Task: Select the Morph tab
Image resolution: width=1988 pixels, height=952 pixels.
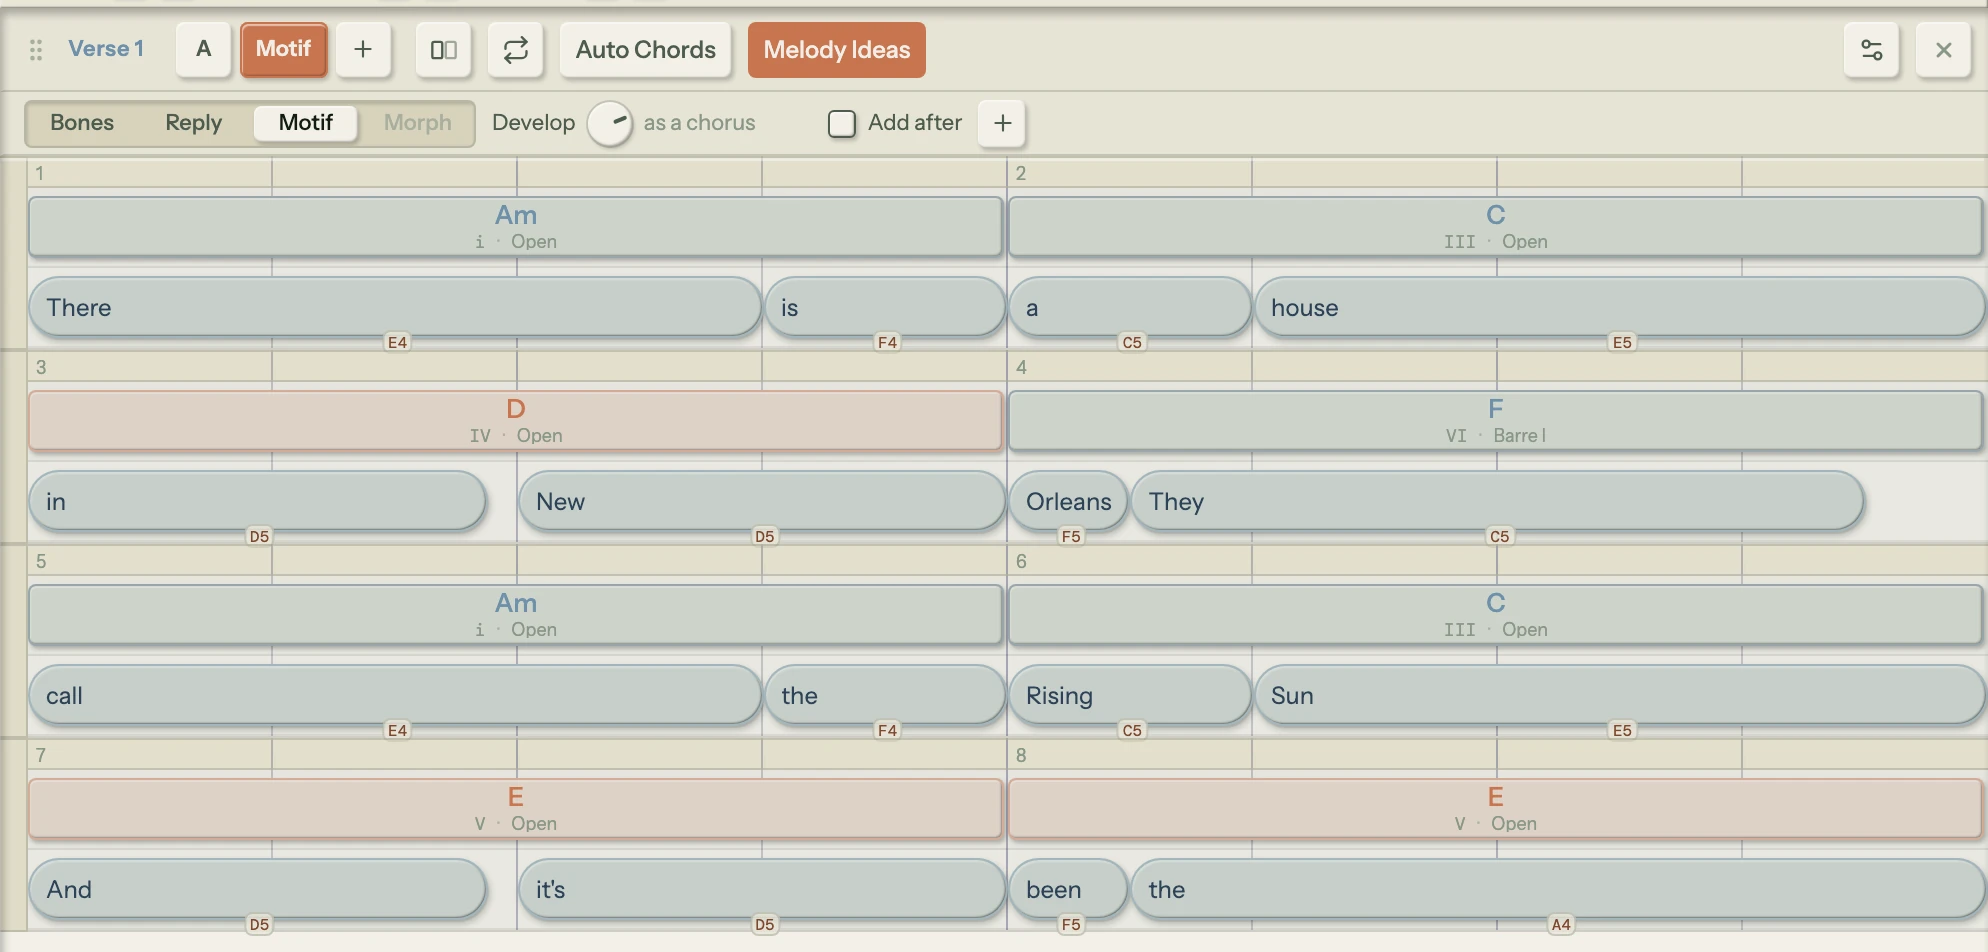Action: click(417, 123)
